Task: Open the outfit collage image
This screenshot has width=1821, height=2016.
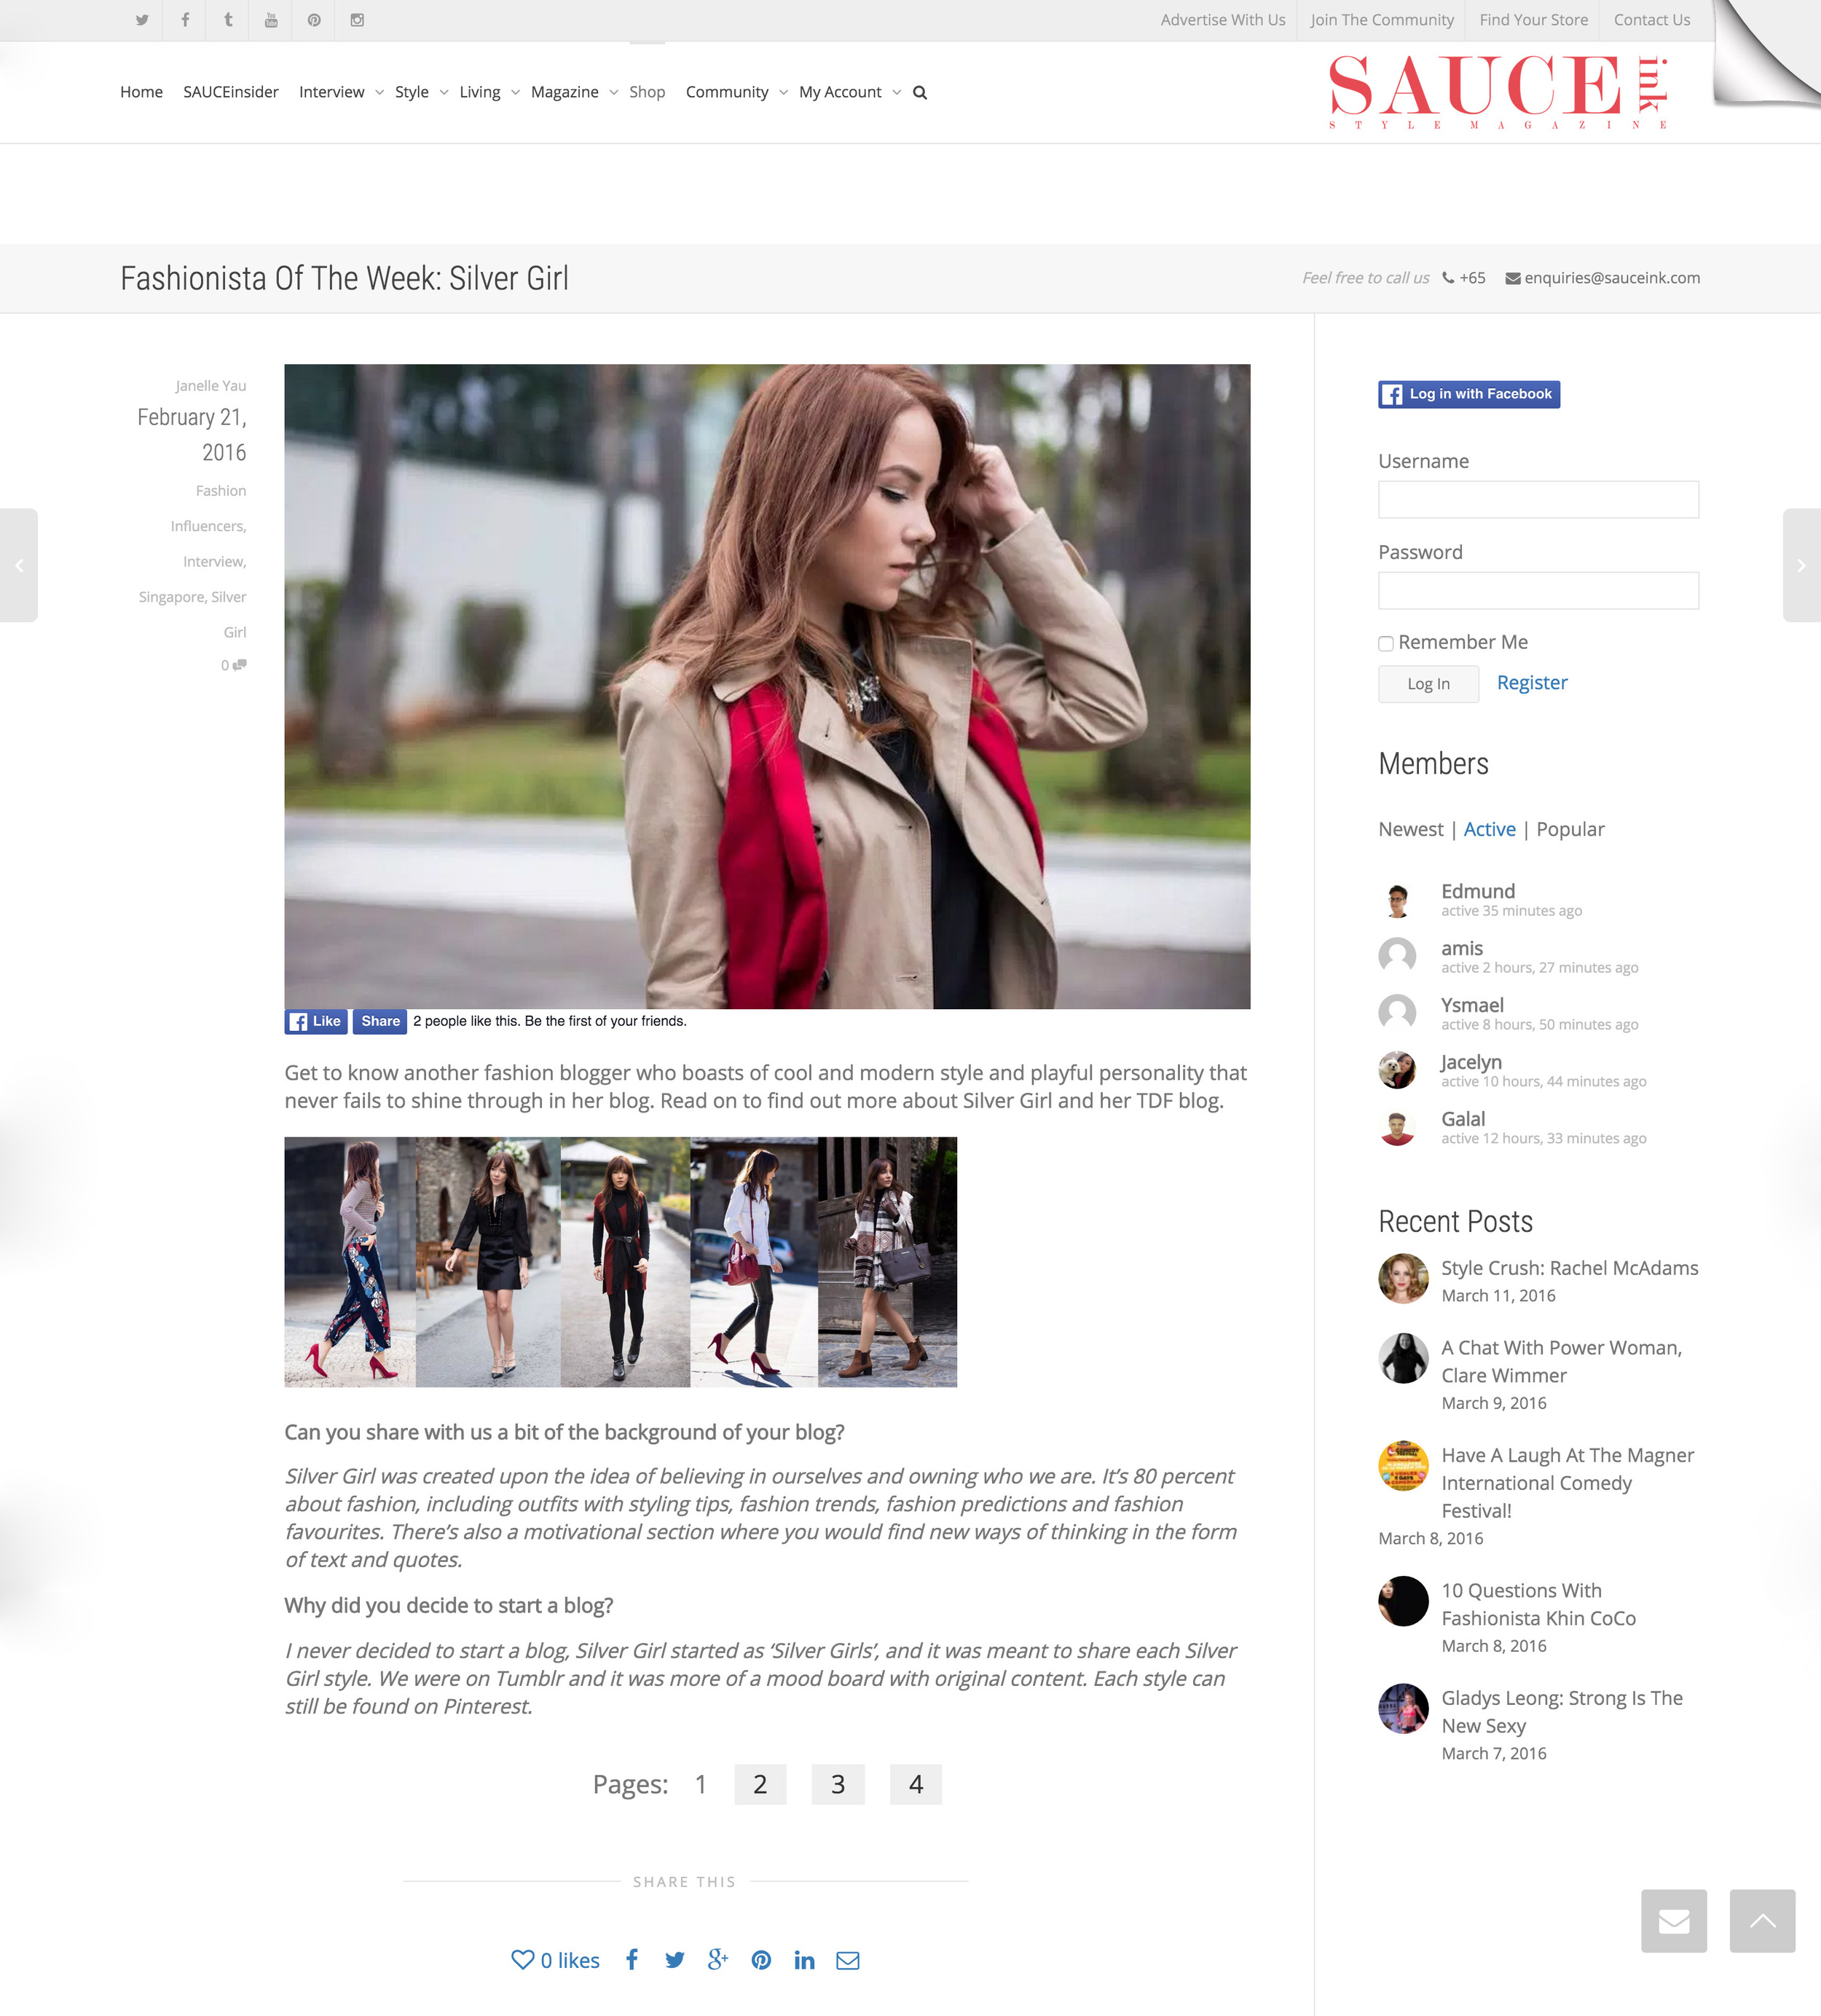Action: click(x=620, y=1261)
